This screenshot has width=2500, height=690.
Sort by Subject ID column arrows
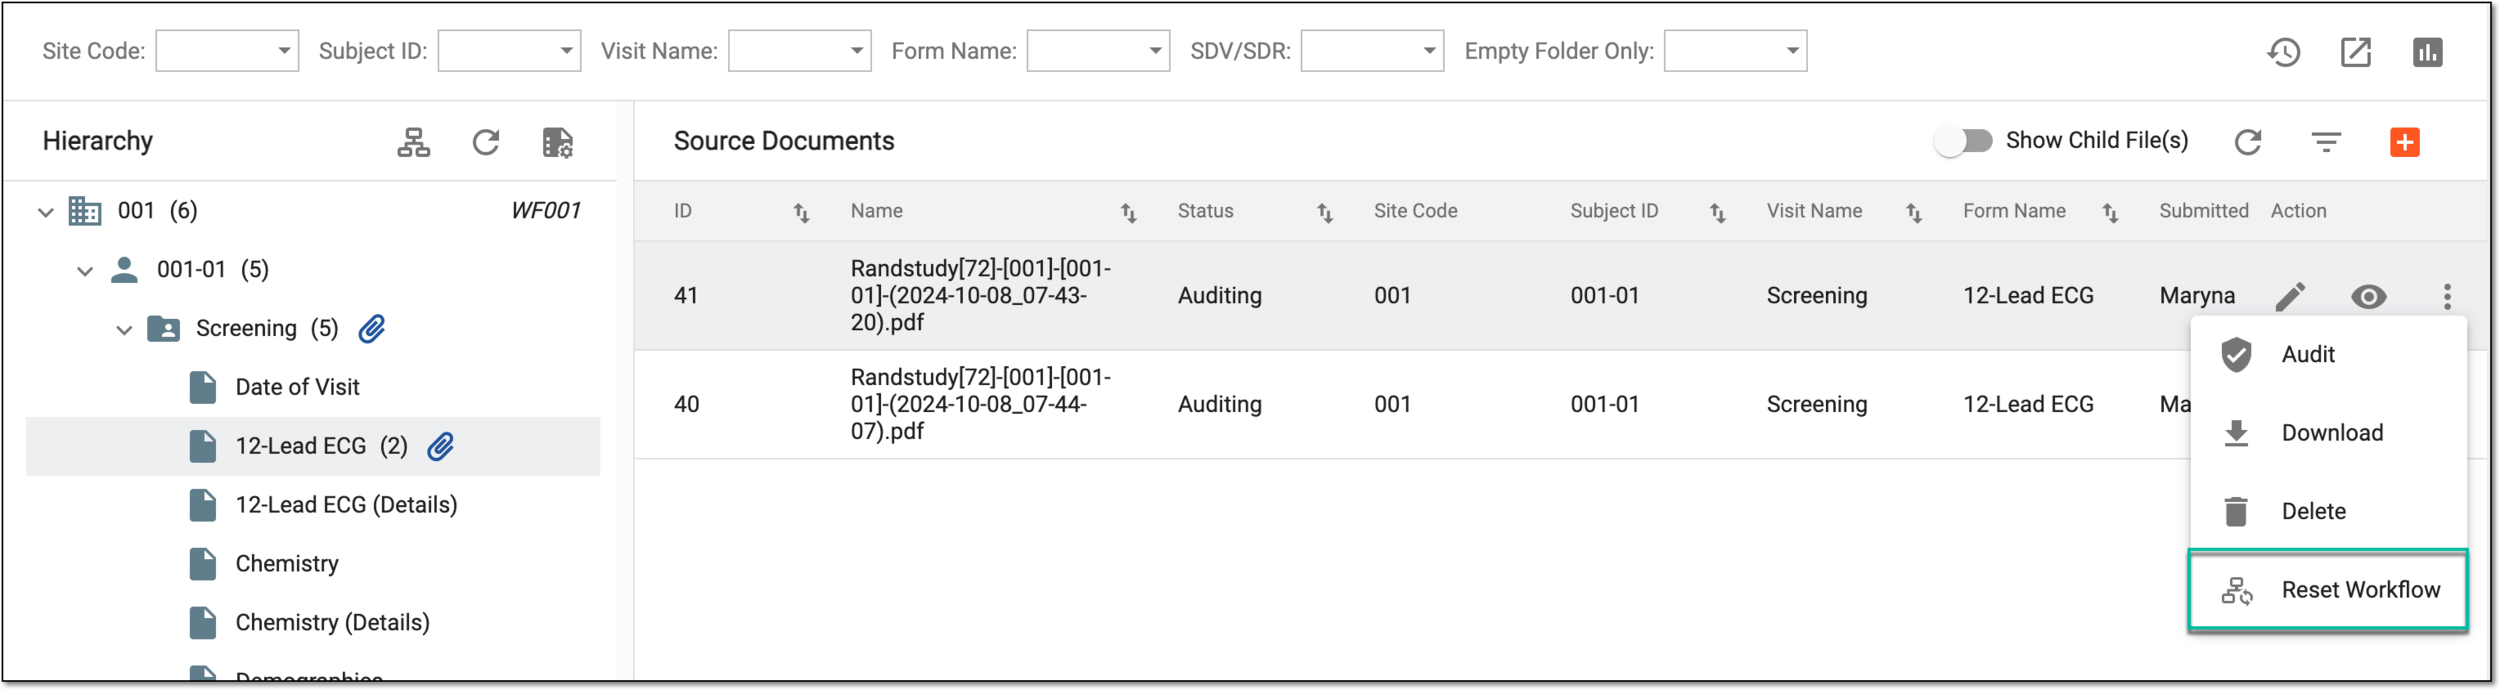point(1717,212)
